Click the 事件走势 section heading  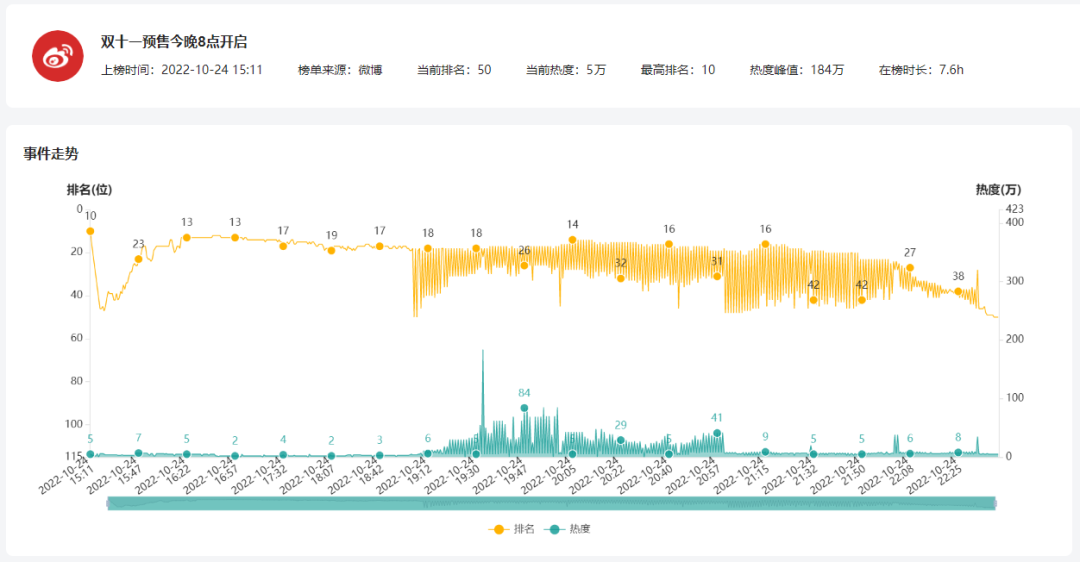(x=51, y=154)
